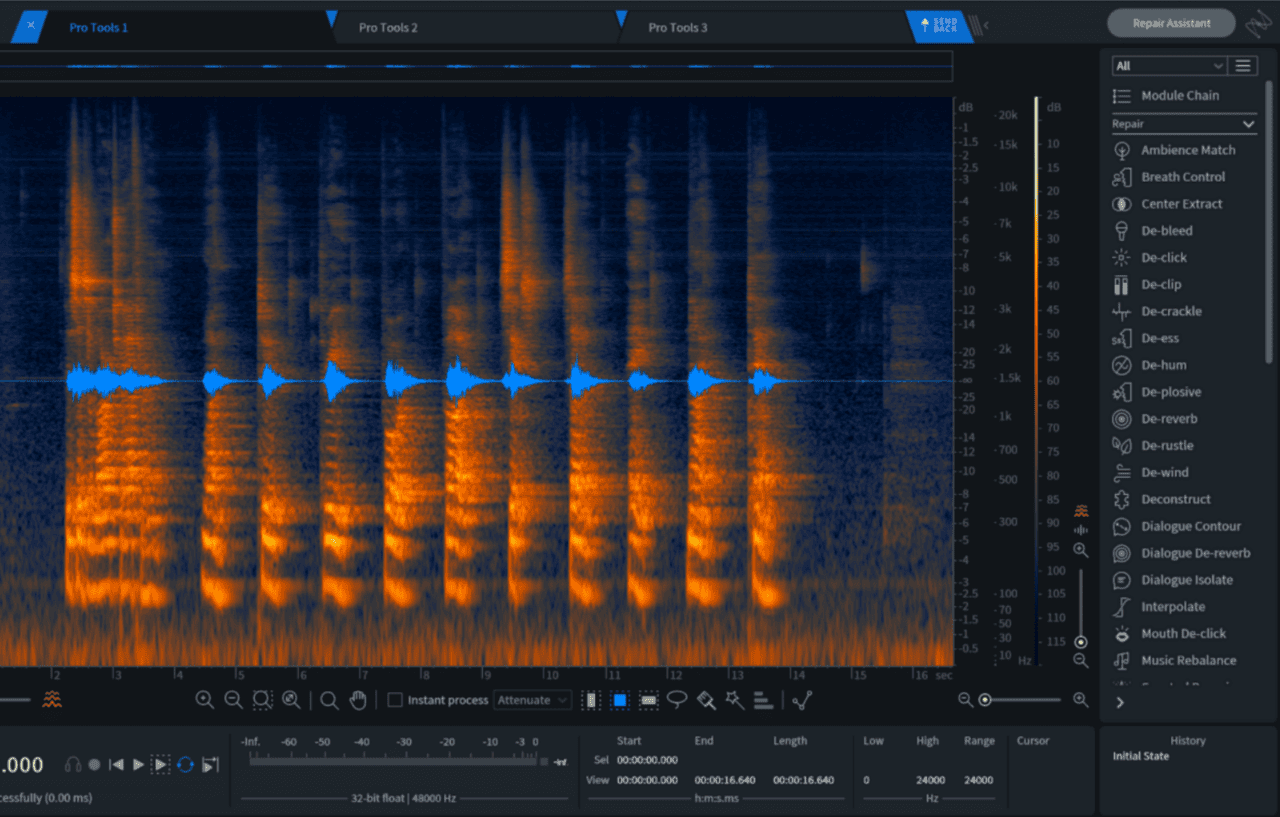Open the De-crackle module
This screenshot has width=1280, height=817.
click(1157, 312)
